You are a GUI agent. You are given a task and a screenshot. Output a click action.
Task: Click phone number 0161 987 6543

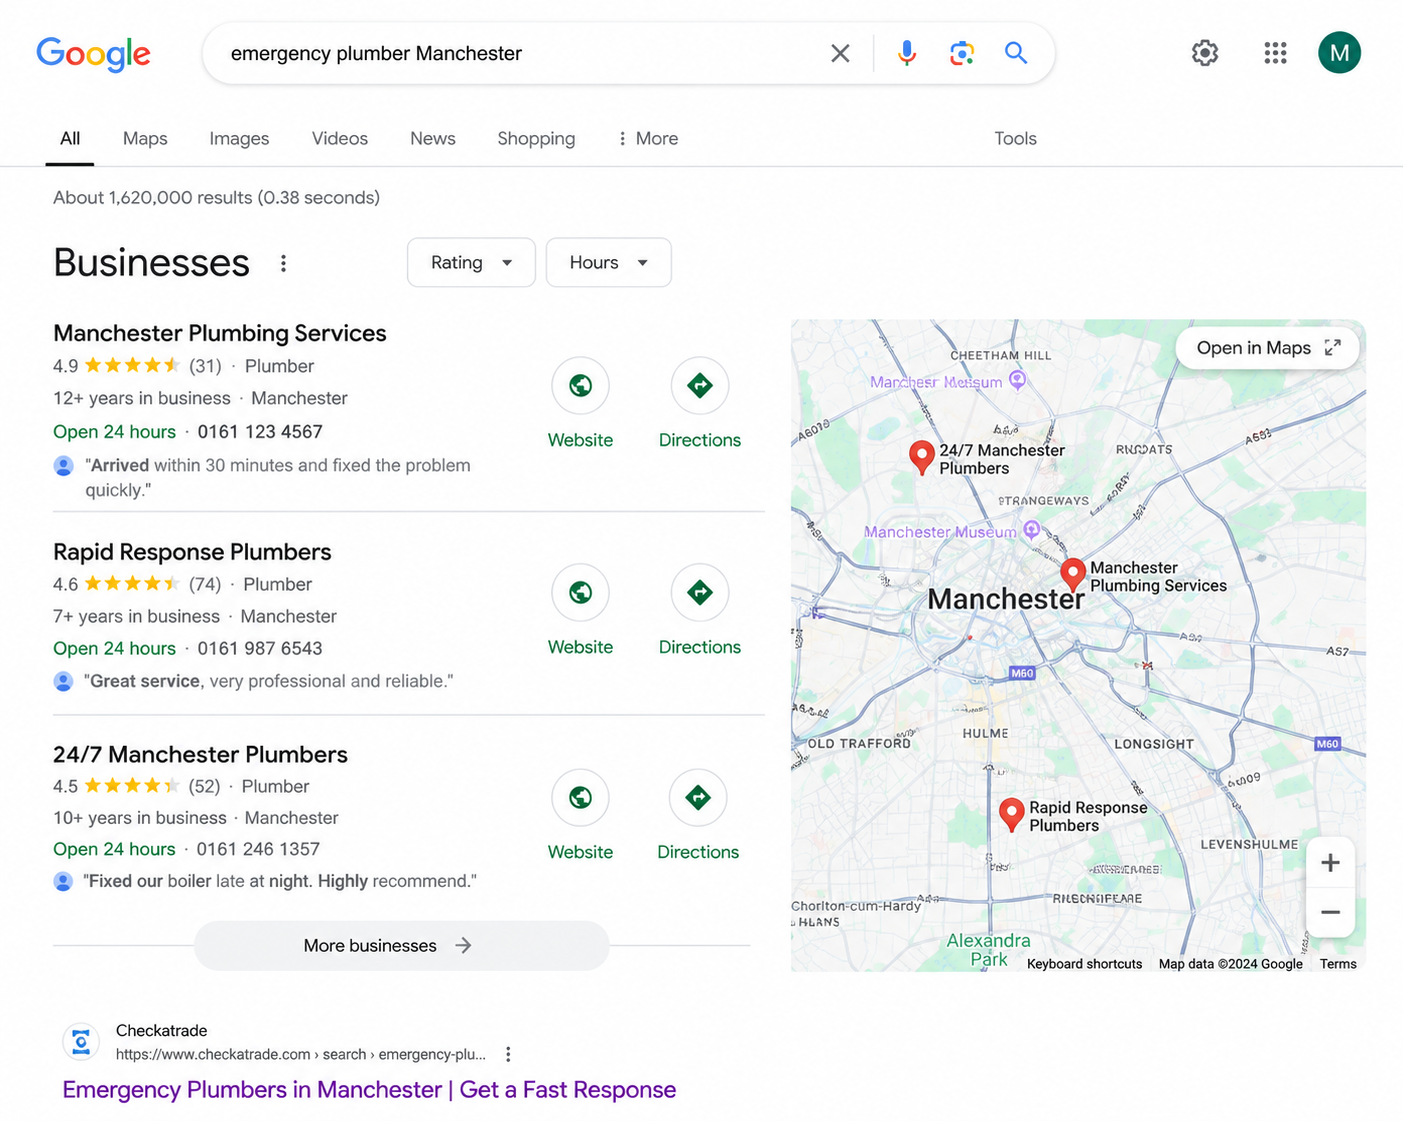(x=260, y=648)
